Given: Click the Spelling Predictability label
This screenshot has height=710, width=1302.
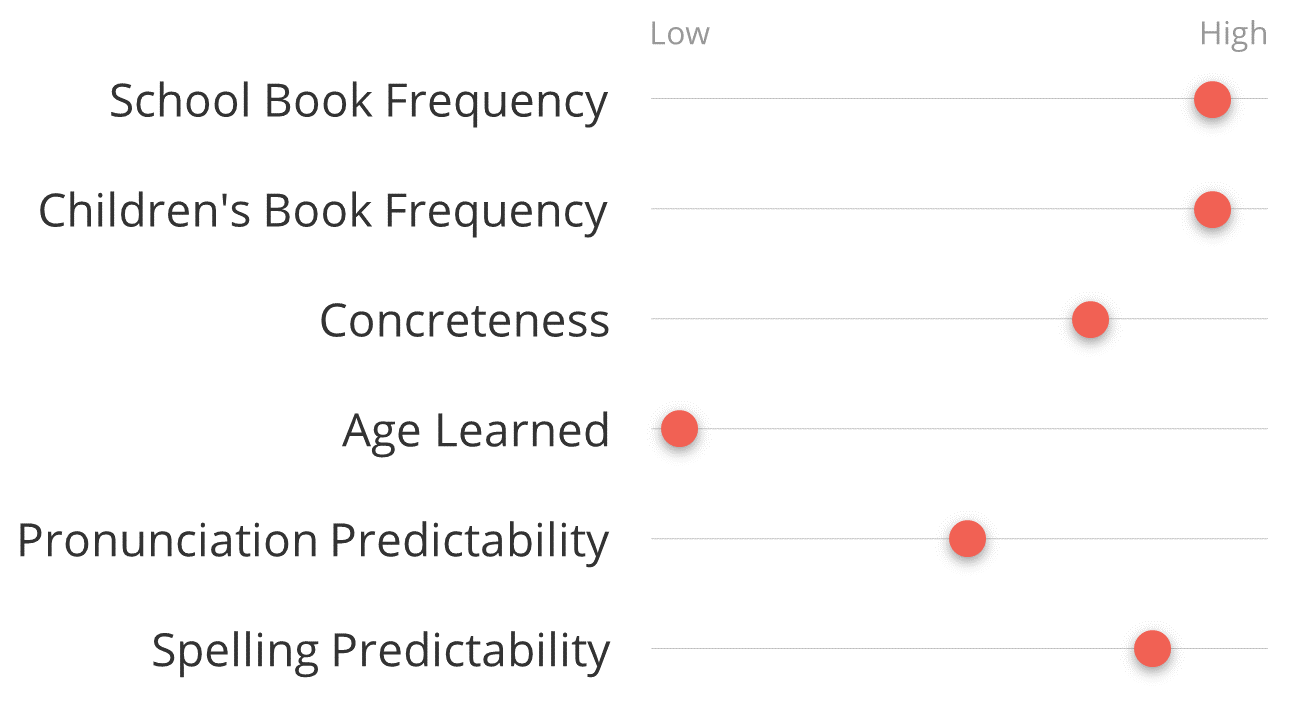Looking at the screenshot, I should tap(381, 652).
